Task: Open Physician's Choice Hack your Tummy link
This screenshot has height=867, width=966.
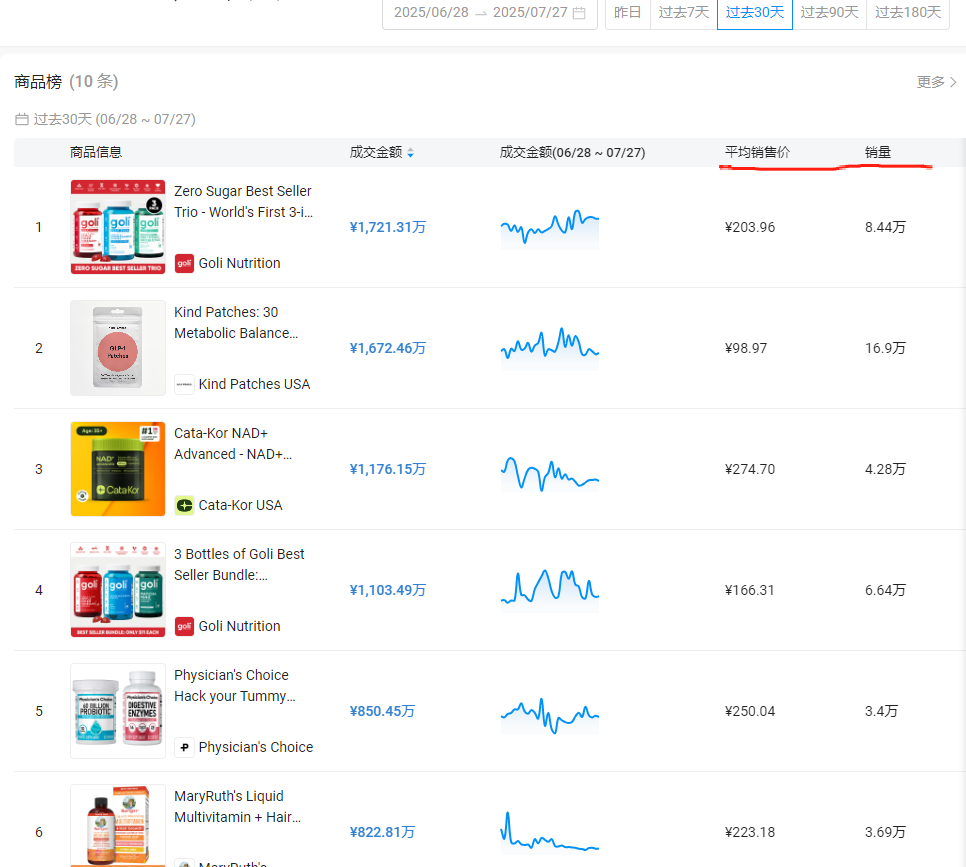Action: pyautogui.click(x=235, y=686)
